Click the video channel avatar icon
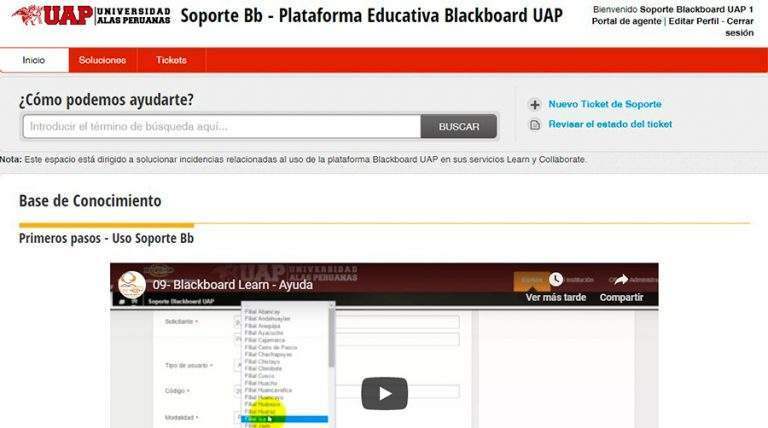 tap(132, 285)
